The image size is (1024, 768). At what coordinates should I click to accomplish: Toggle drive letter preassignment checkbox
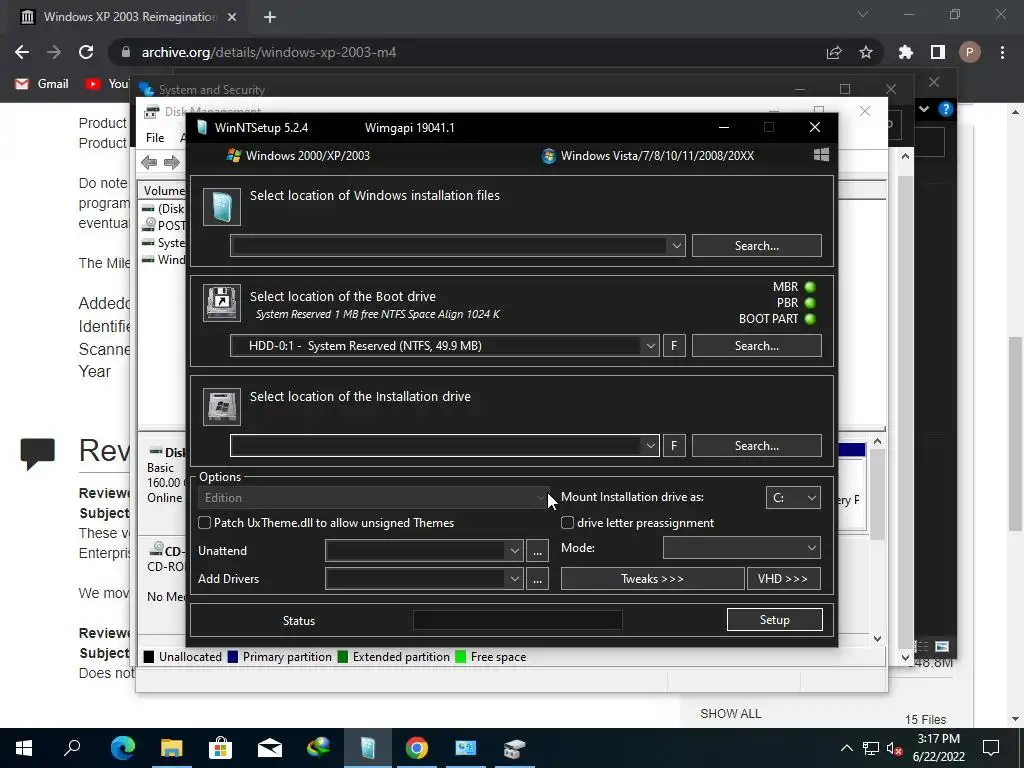568,522
